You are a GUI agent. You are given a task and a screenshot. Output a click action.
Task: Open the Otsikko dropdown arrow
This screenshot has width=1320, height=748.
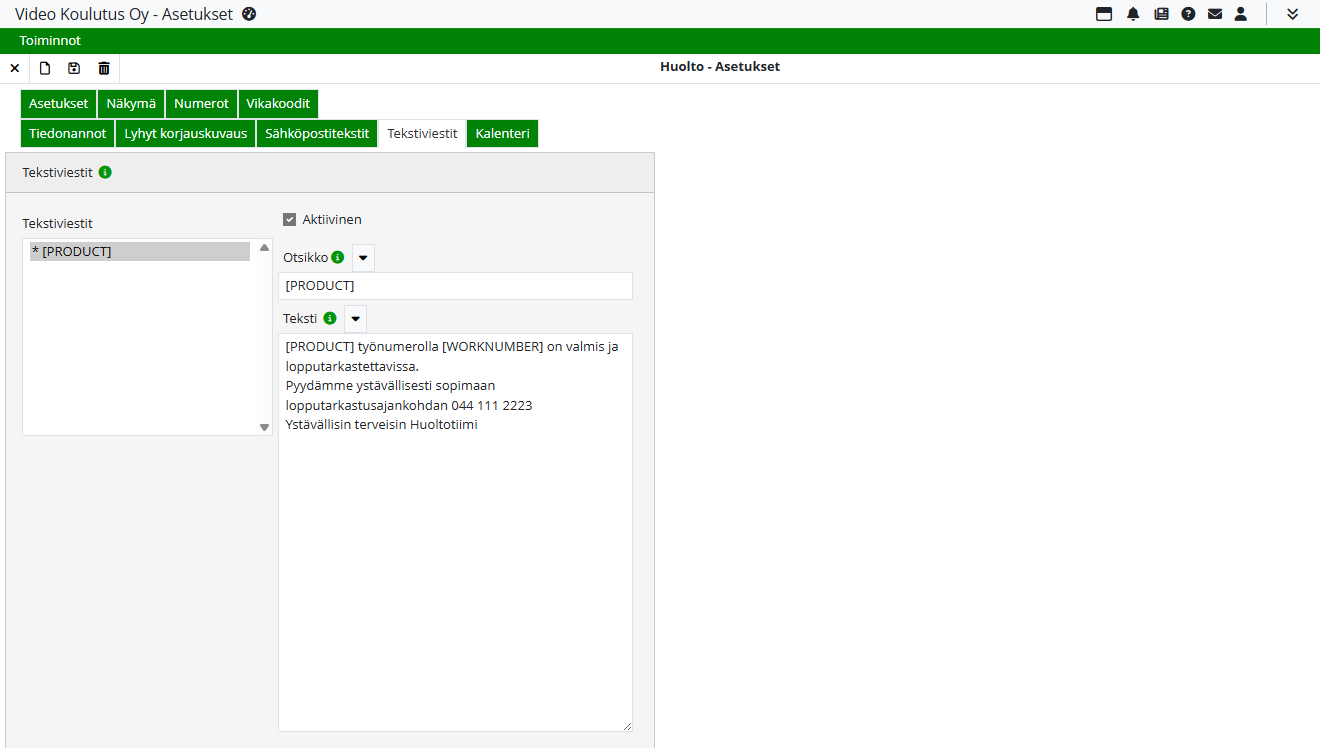(363, 258)
